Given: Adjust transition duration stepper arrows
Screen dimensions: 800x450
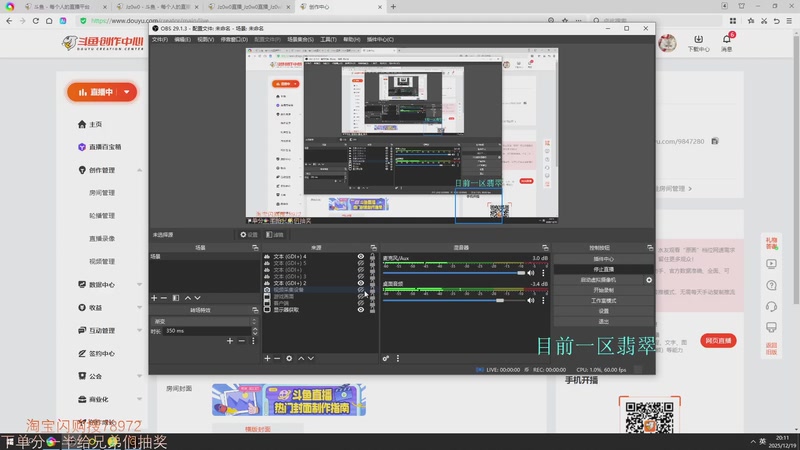Looking at the screenshot, I should point(255,331).
